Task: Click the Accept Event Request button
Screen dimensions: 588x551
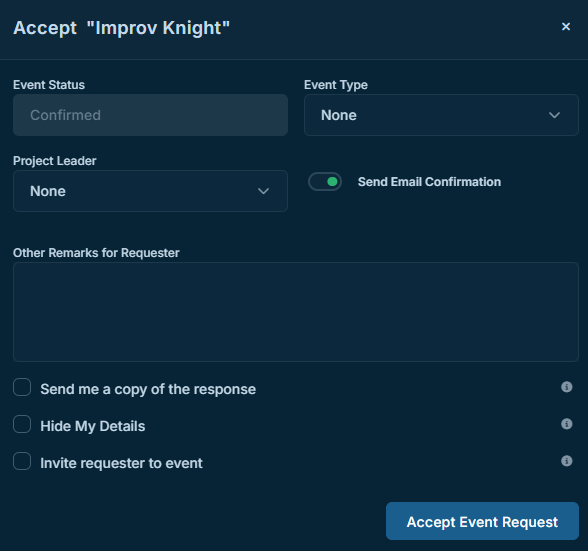Action: pos(482,521)
